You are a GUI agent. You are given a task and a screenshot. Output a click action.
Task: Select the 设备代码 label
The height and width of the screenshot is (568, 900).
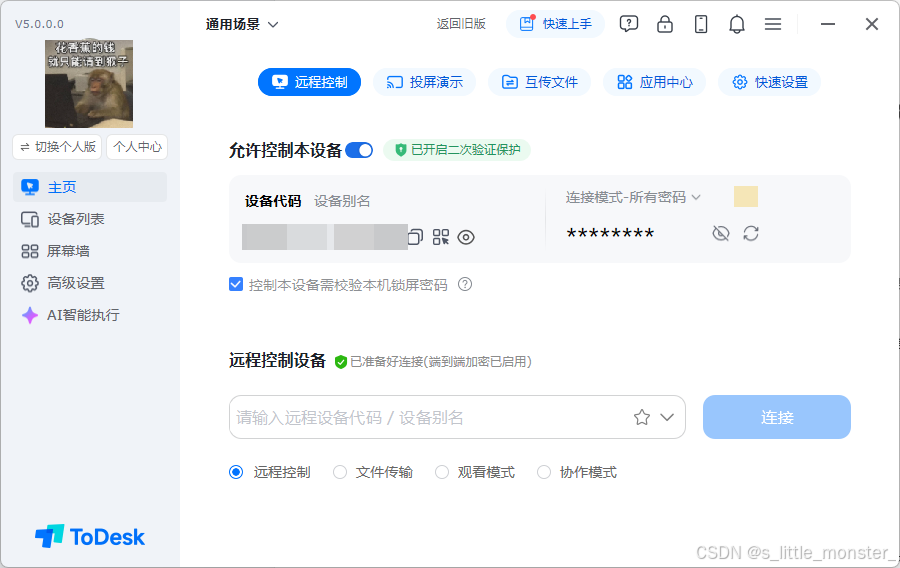click(x=273, y=201)
